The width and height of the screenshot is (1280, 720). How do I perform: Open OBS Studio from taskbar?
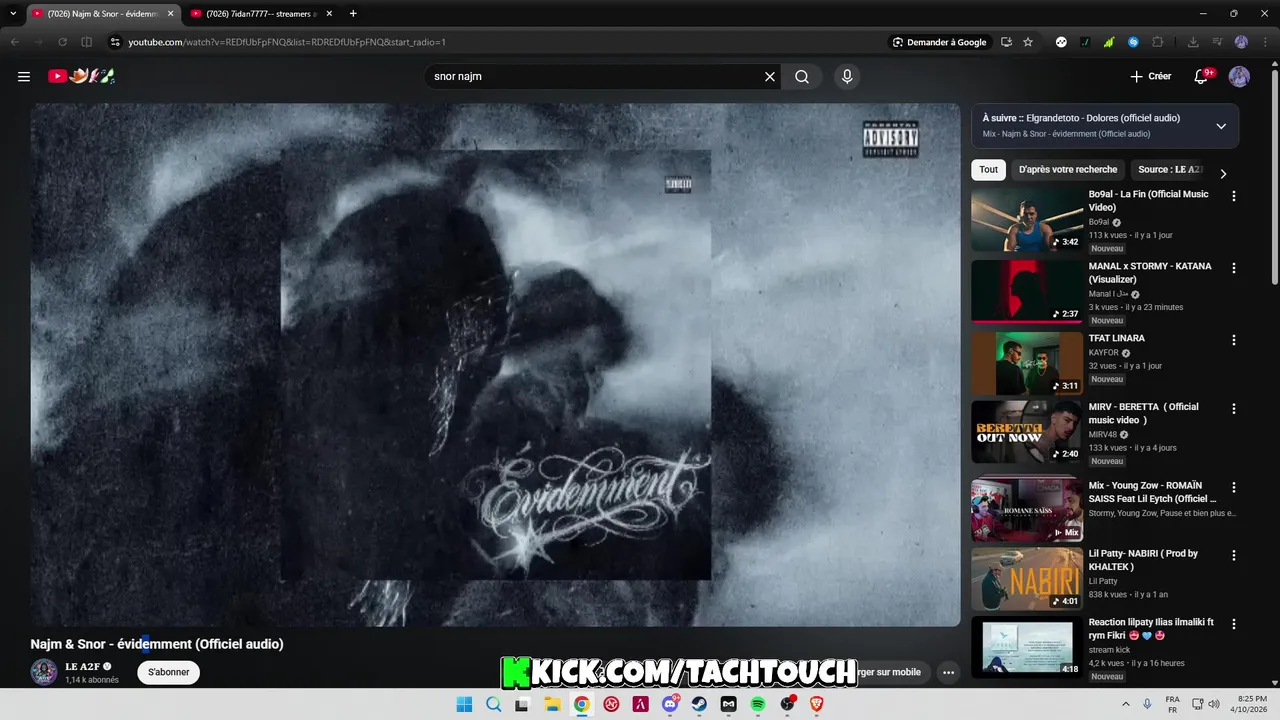point(788,704)
